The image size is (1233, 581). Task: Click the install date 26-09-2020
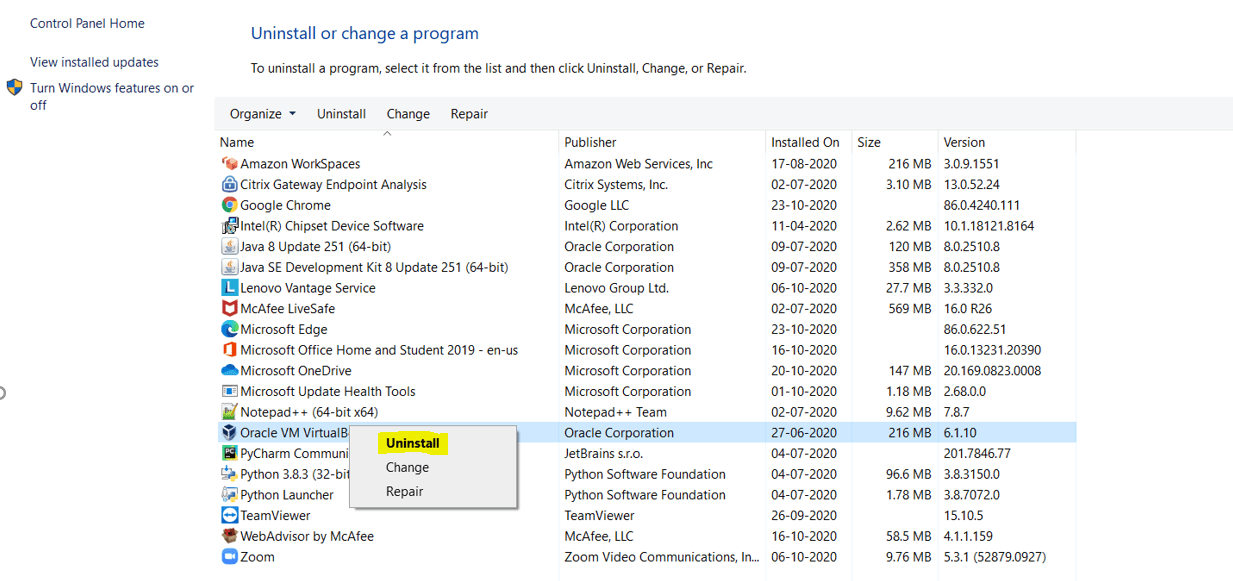coord(804,515)
